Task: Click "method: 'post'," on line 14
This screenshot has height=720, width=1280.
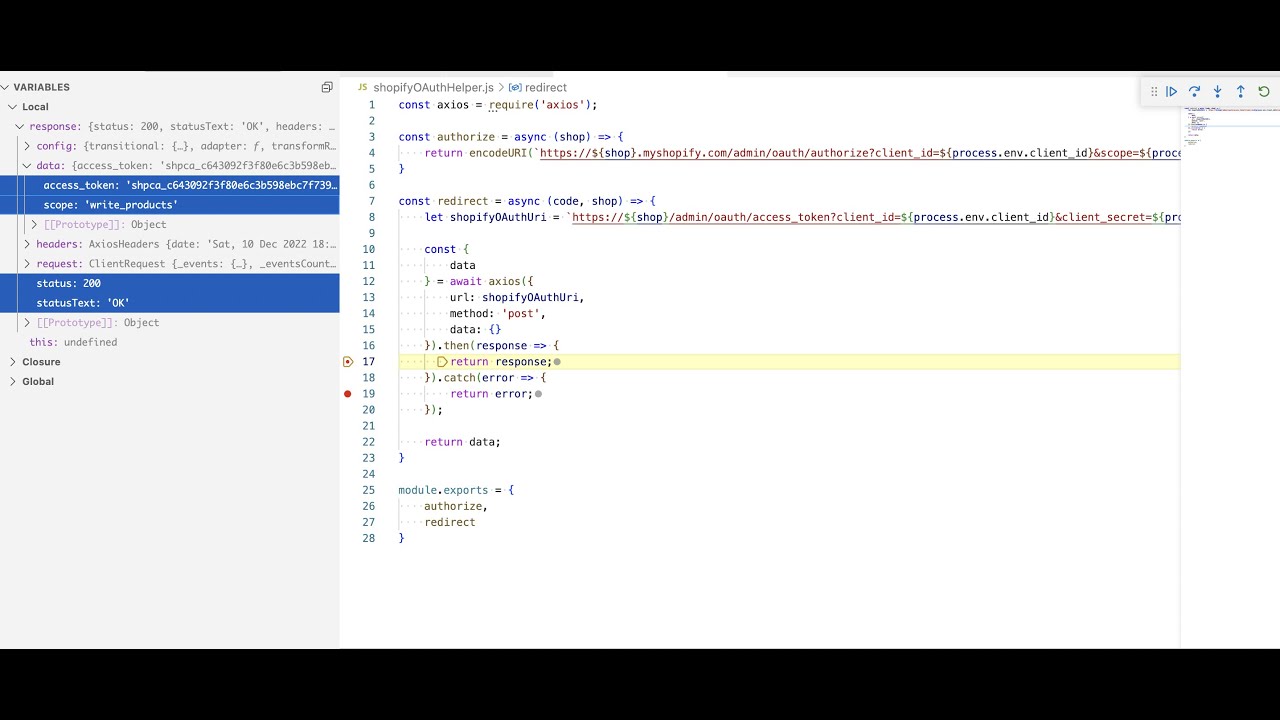Action: 498,314
